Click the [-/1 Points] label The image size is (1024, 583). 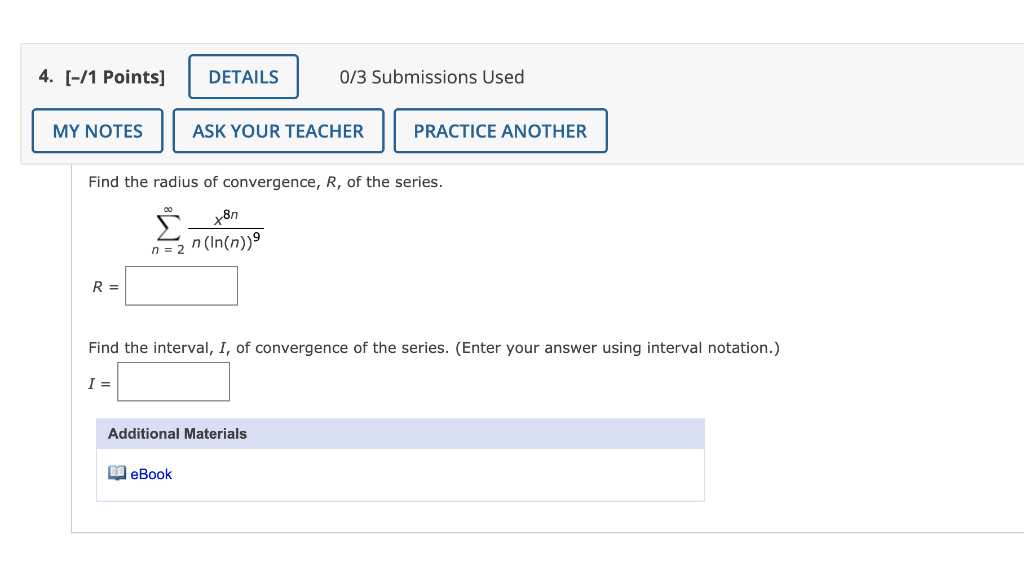point(115,77)
